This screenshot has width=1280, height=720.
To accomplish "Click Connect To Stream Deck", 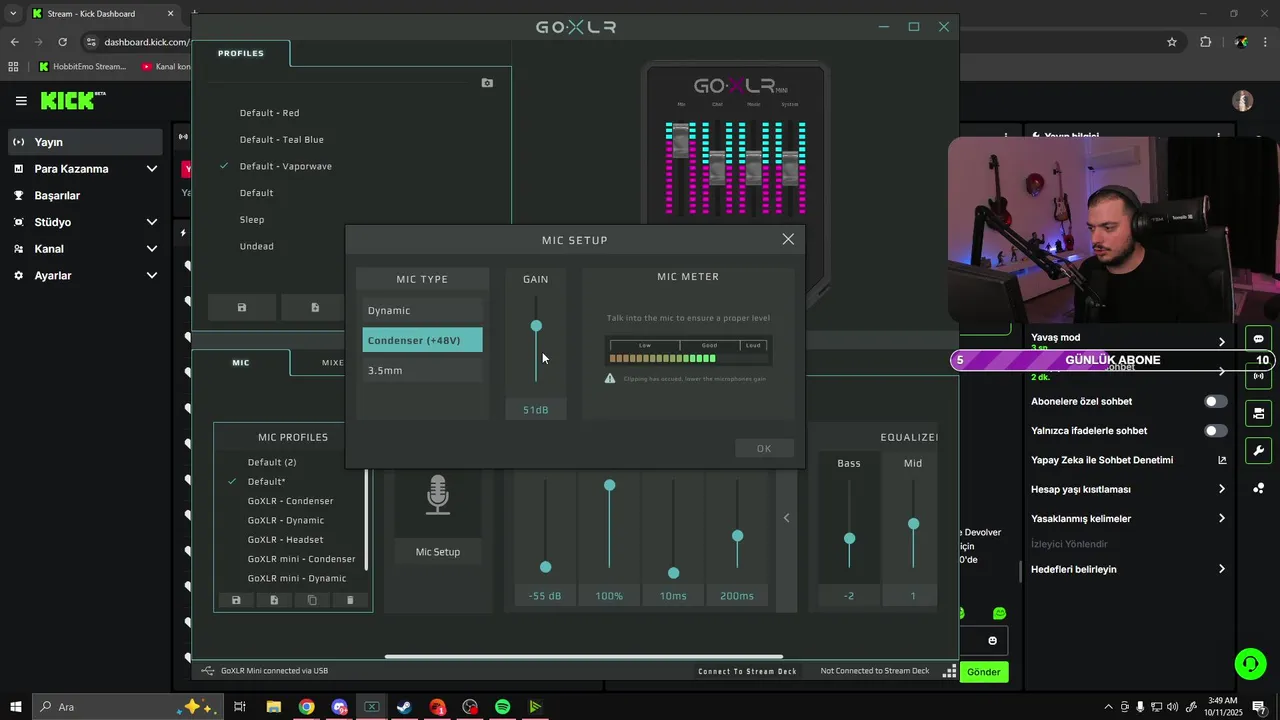I will coord(748,671).
